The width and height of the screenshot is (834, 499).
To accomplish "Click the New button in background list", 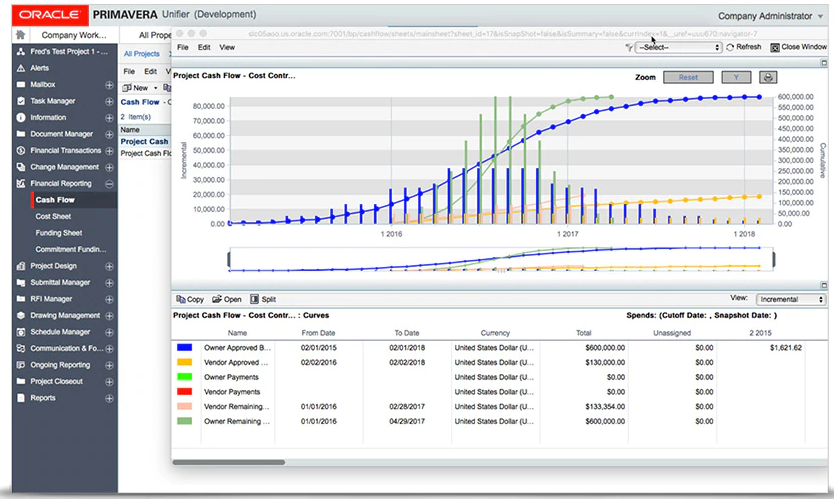I will 136,88.
